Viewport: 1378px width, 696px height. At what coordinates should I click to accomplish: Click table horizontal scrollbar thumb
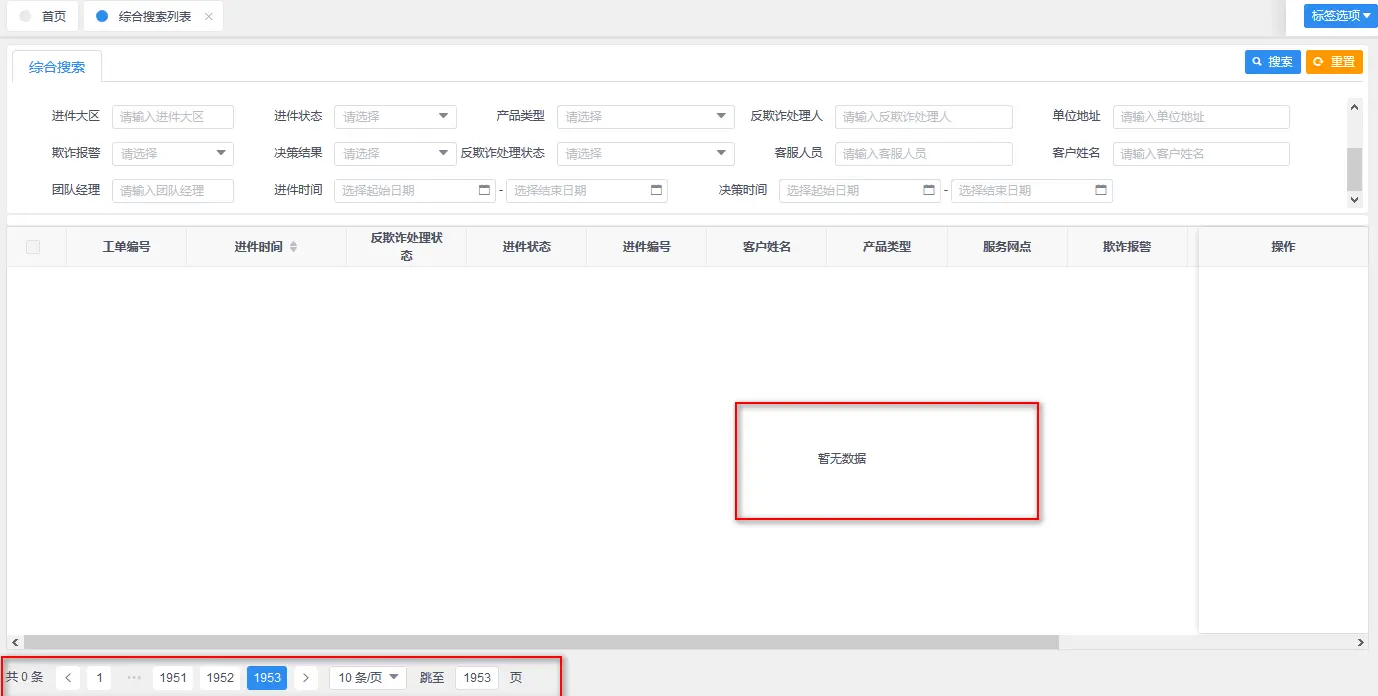click(x=541, y=642)
